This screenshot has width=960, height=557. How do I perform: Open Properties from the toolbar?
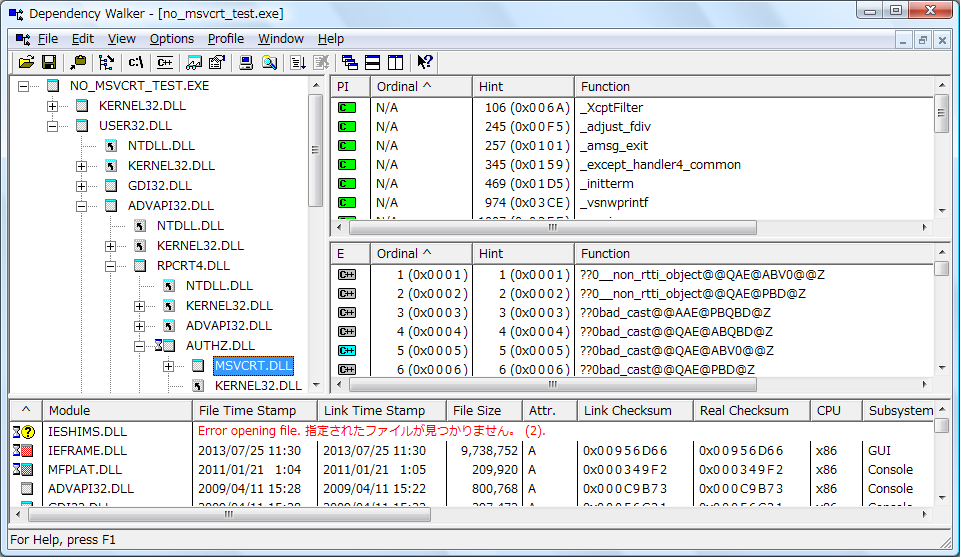coord(216,63)
